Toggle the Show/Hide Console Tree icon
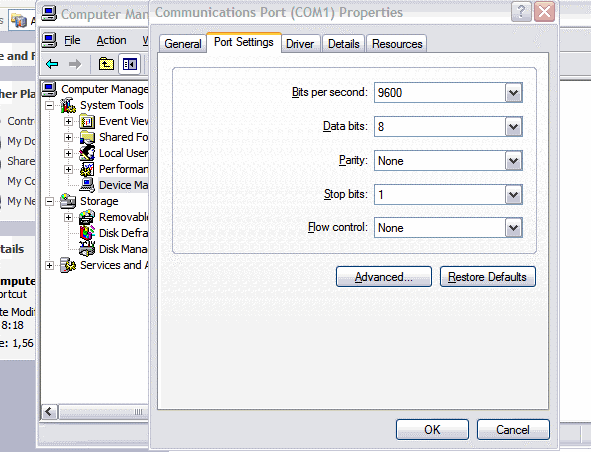591x452 pixels. tap(129, 64)
